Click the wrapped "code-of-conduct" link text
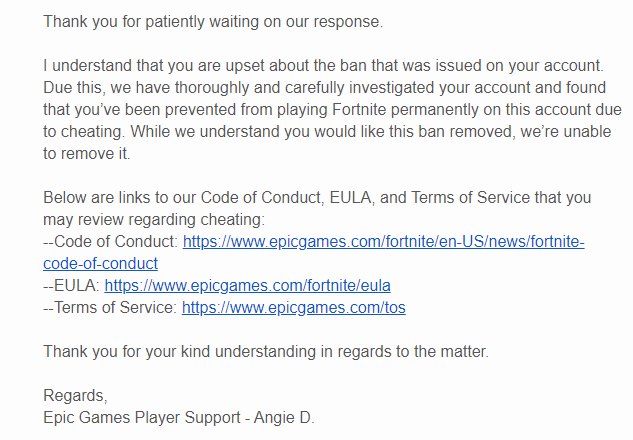 [x=101, y=263]
